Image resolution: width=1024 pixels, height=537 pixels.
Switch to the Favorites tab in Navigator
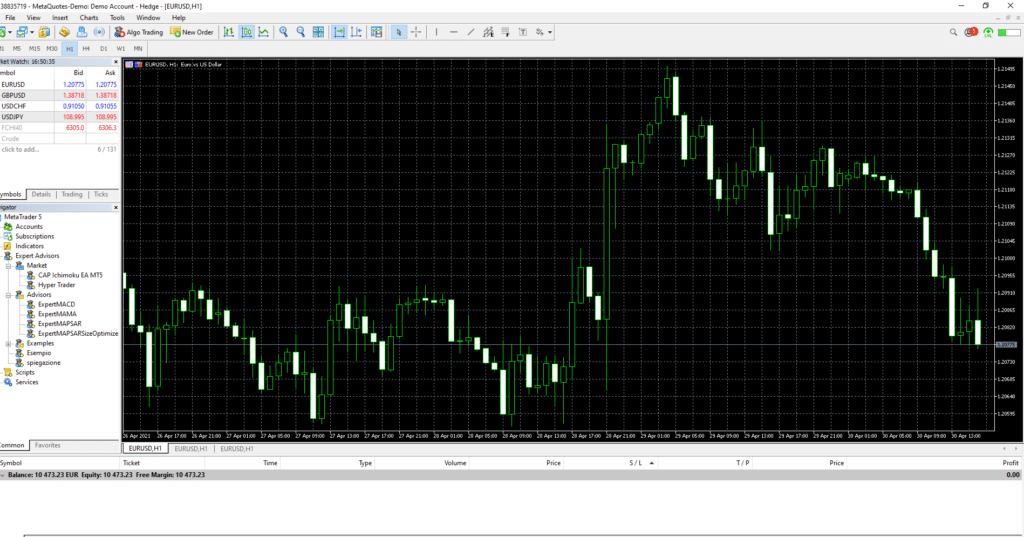point(48,446)
